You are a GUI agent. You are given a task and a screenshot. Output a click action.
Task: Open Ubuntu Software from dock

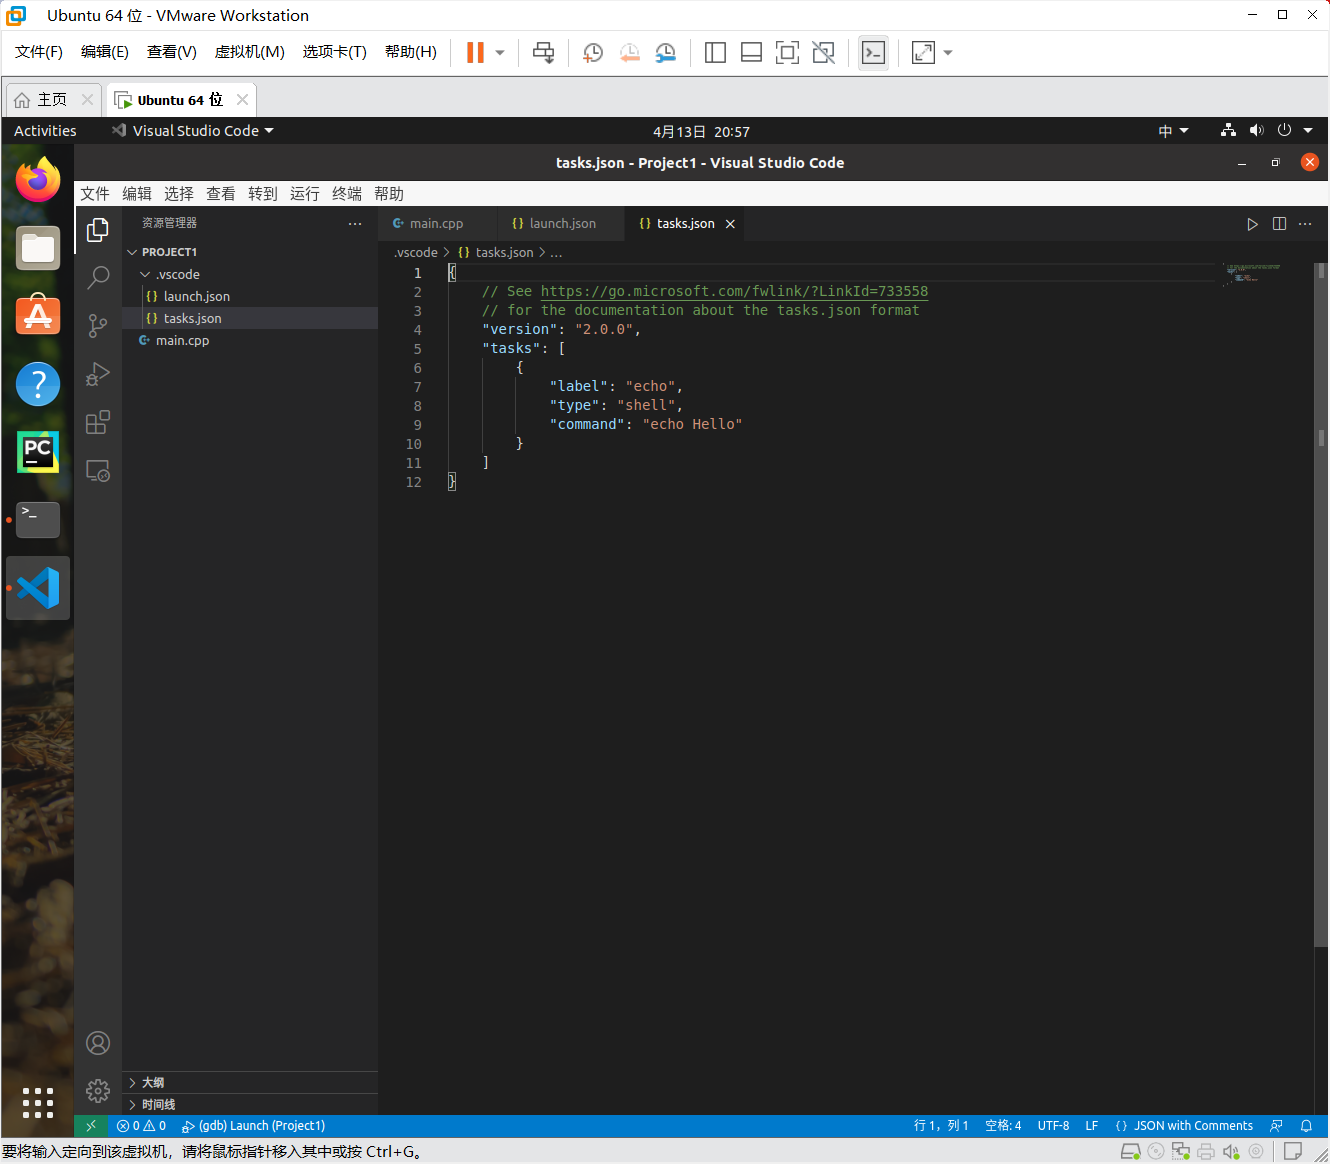click(38, 316)
